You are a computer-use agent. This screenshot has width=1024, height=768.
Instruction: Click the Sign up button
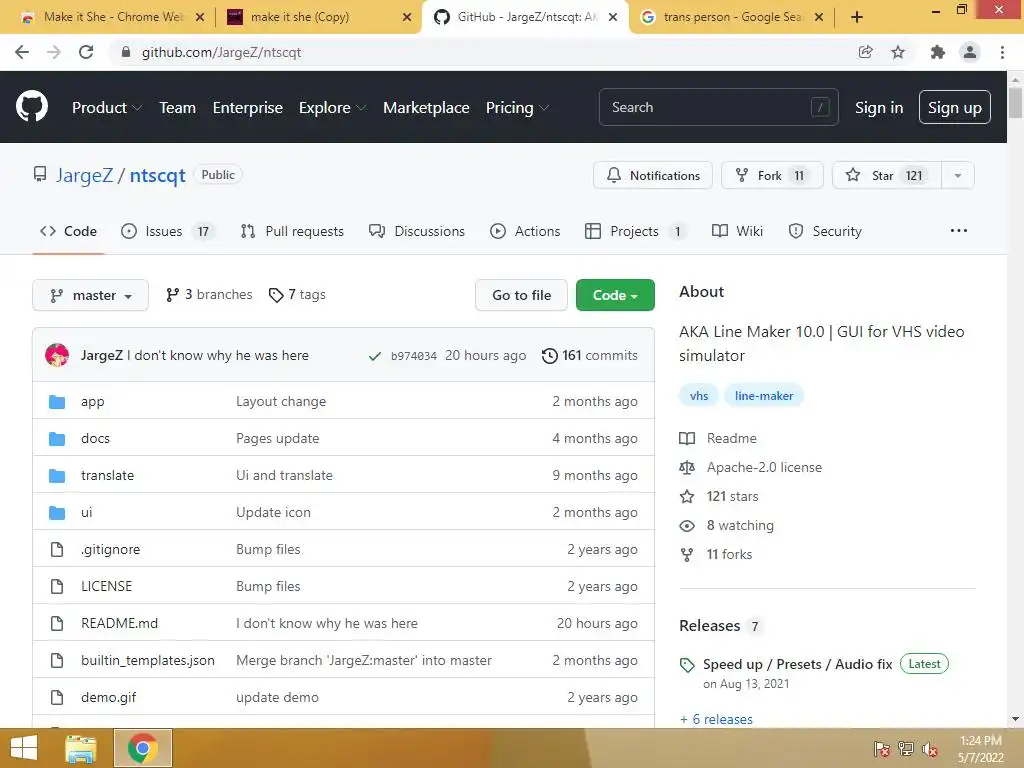pos(954,108)
